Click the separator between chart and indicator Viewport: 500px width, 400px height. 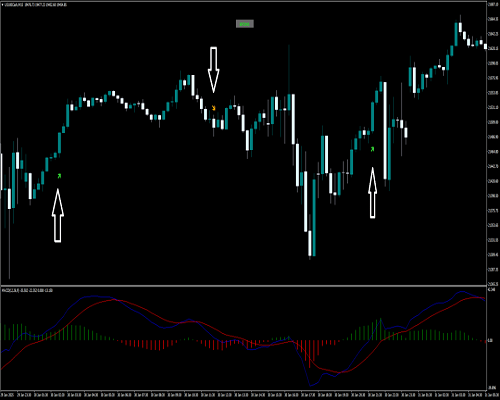coord(243,286)
